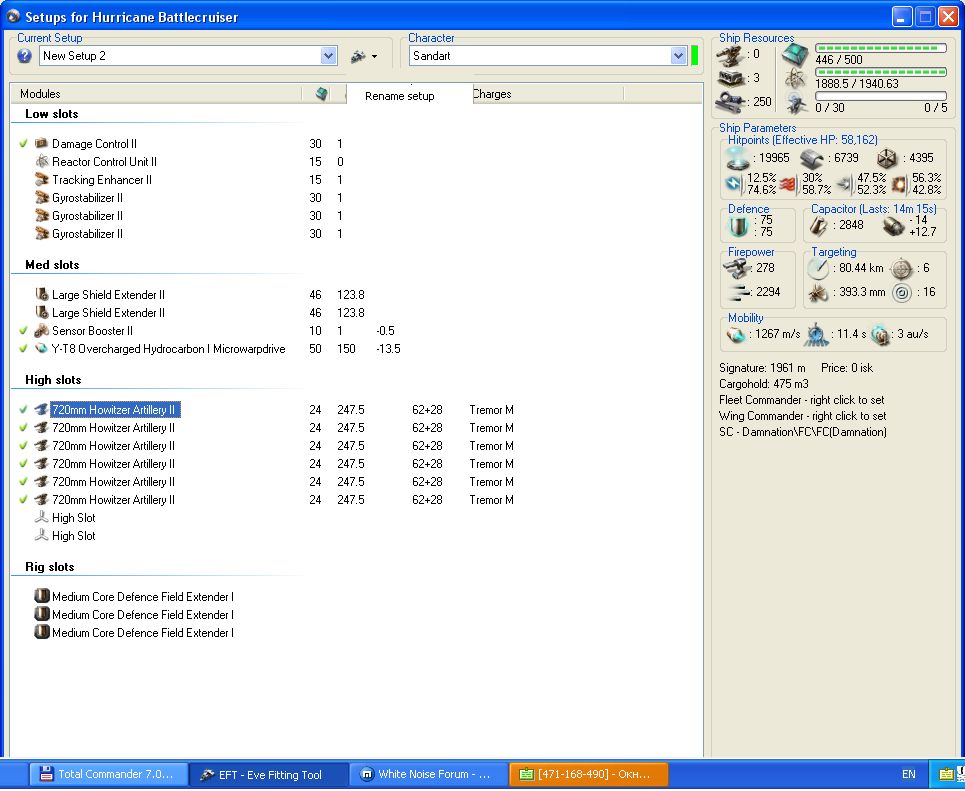Click the Tracking Enhancer II module icon
Viewport: 965px width, 791px height.
pos(41,179)
